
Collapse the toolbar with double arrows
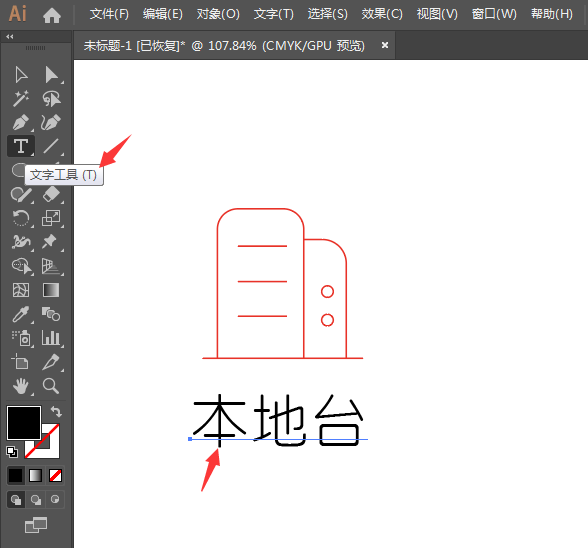point(10,36)
